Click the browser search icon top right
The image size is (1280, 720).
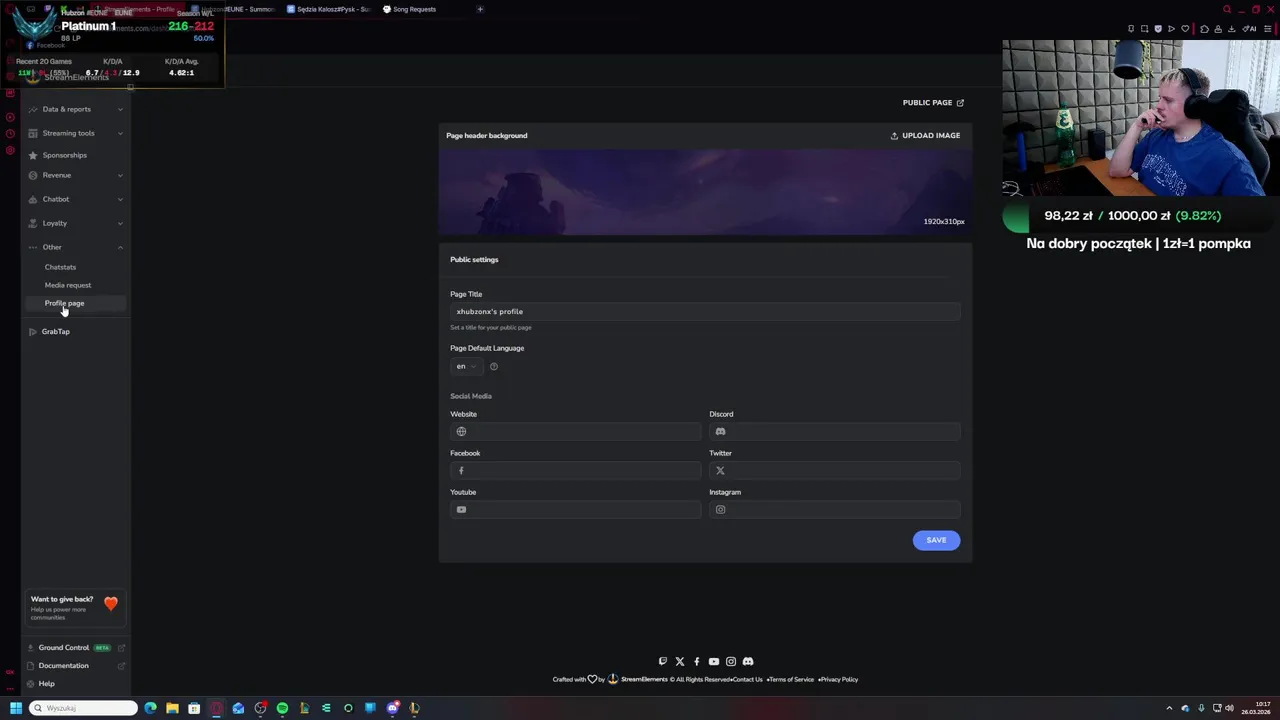(1227, 9)
